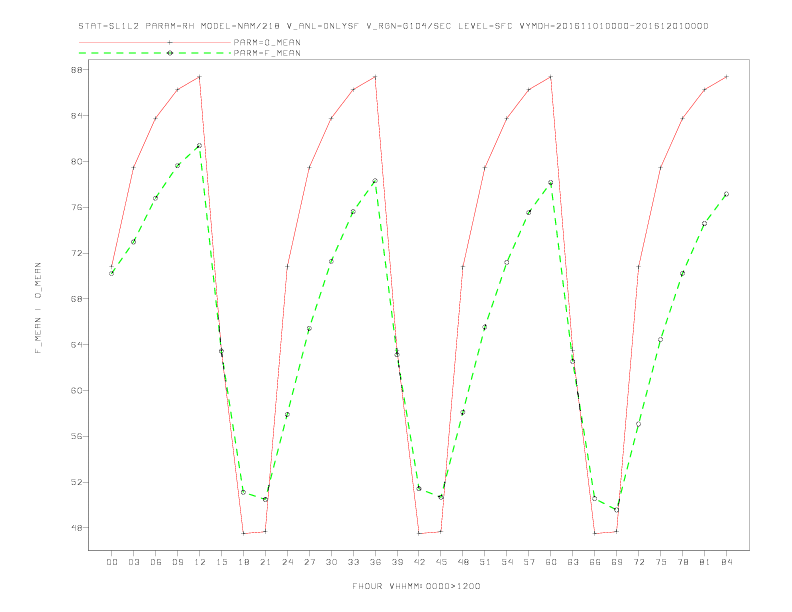792x612 pixels.
Task: Click x-axis tick label 12
Action: click(200, 562)
